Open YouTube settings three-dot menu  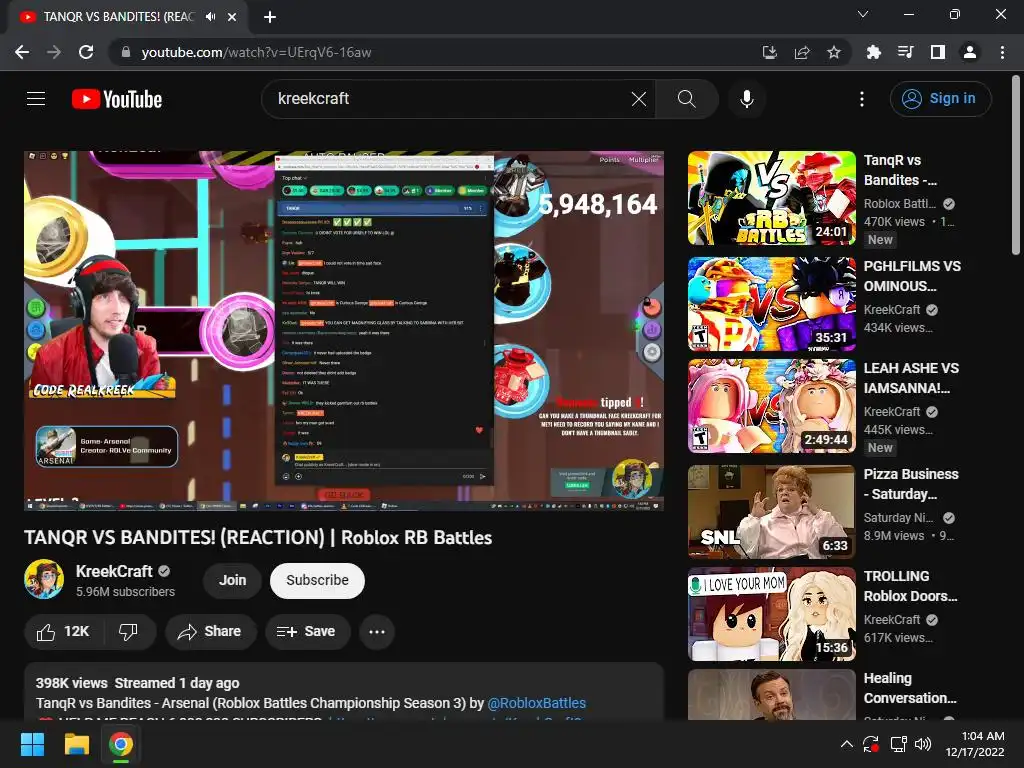pyautogui.click(x=861, y=99)
